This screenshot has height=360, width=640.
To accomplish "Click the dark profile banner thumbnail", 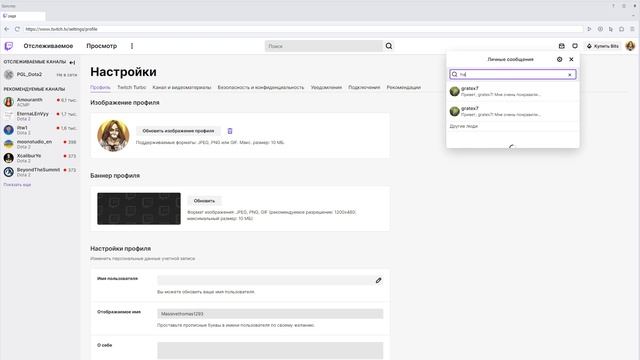I will pos(139,209).
